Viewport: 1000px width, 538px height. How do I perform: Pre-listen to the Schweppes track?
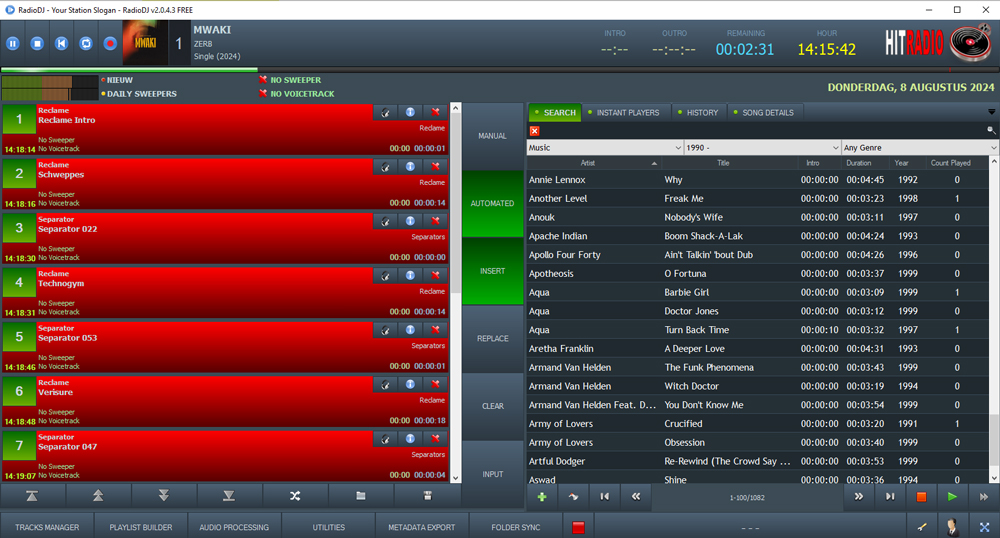point(385,166)
